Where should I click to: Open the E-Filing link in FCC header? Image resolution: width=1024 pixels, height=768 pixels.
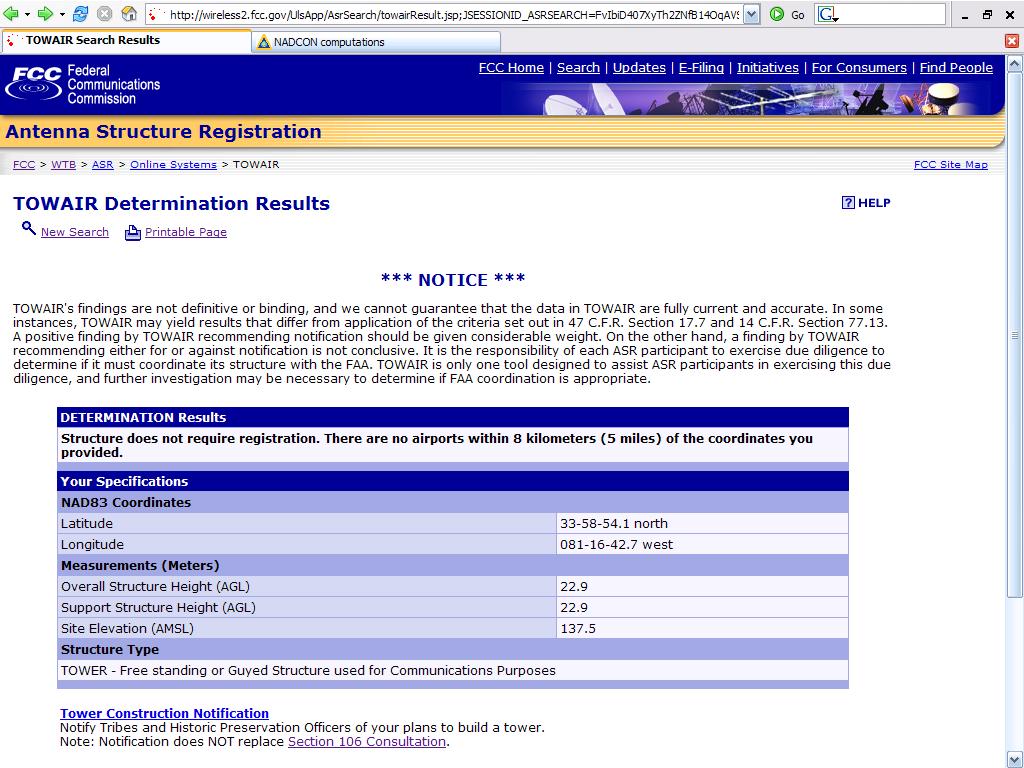[x=701, y=67]
